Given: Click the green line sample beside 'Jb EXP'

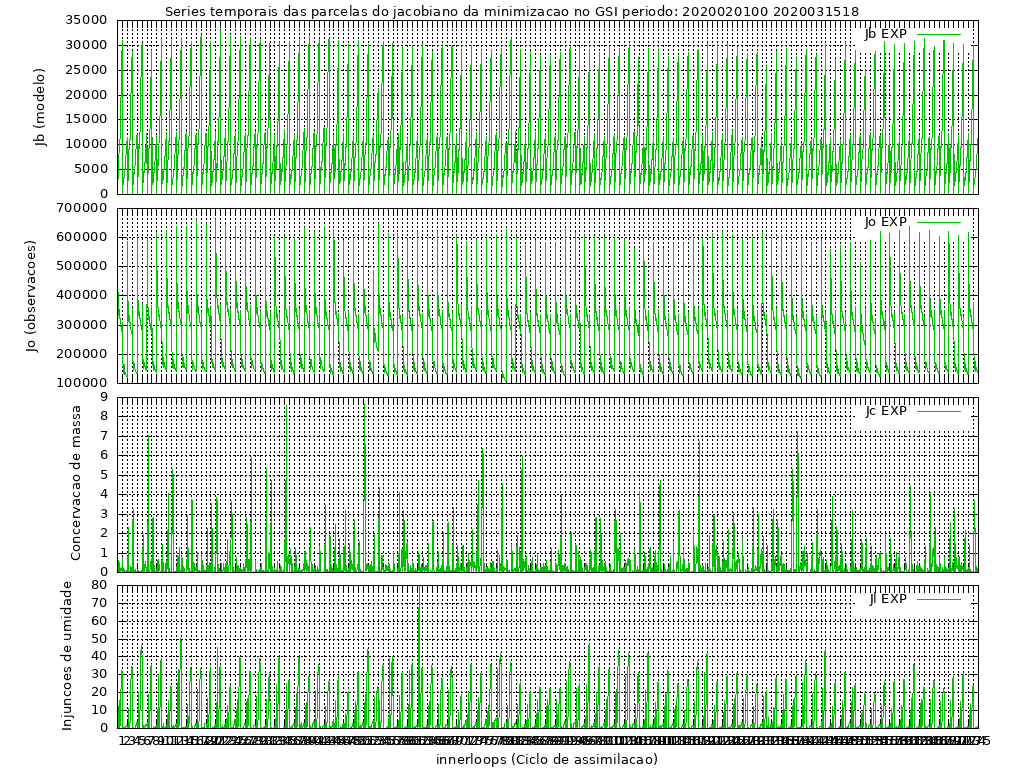Looking at the screenshot, I should (939, 34).
